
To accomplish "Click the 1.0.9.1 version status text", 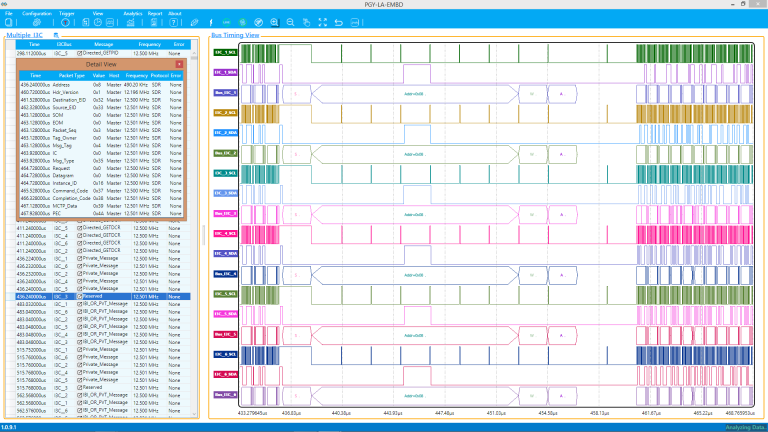I will 9,428.
